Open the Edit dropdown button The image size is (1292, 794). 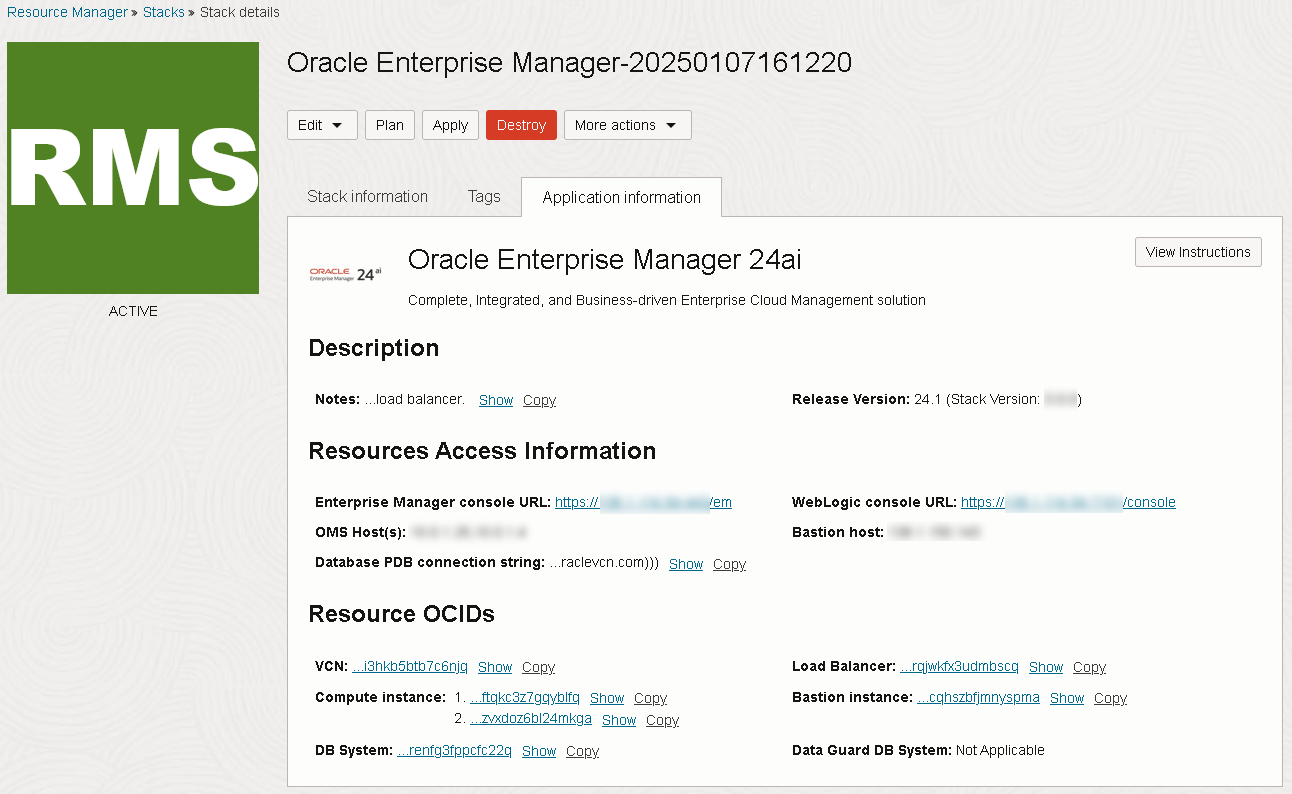pos(322,125)
